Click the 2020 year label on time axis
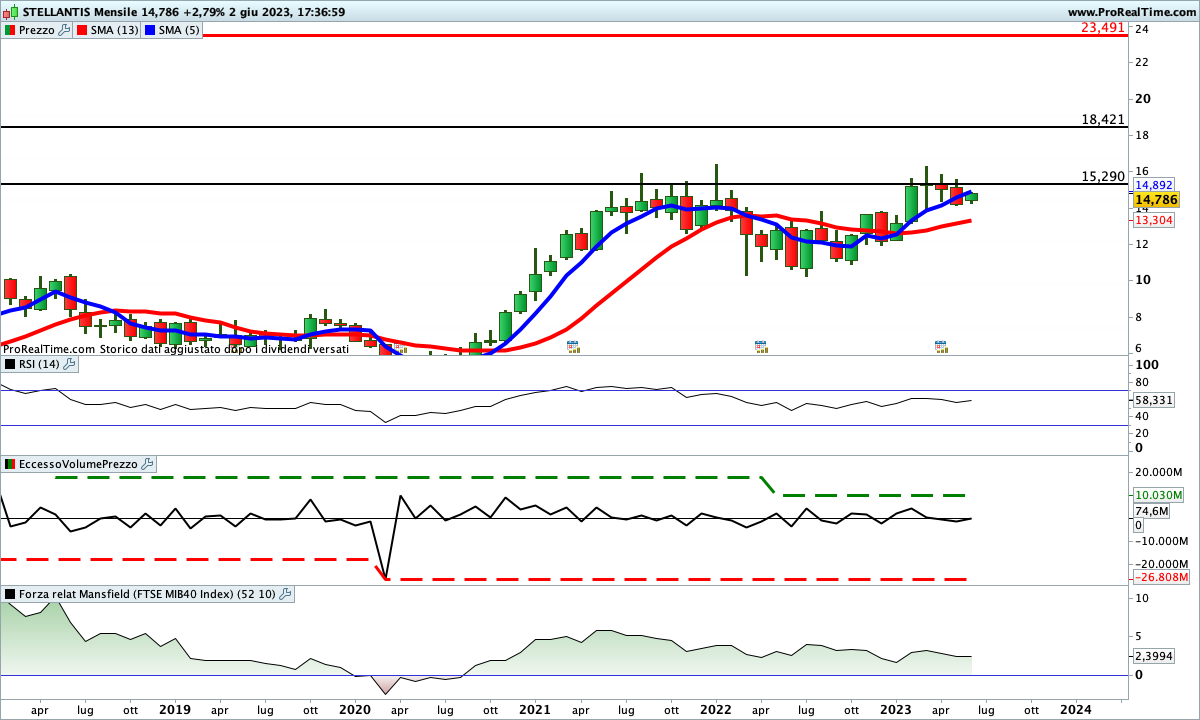Image resolution: width=1200 pixels, height=720 pixels. pos(355,709)
